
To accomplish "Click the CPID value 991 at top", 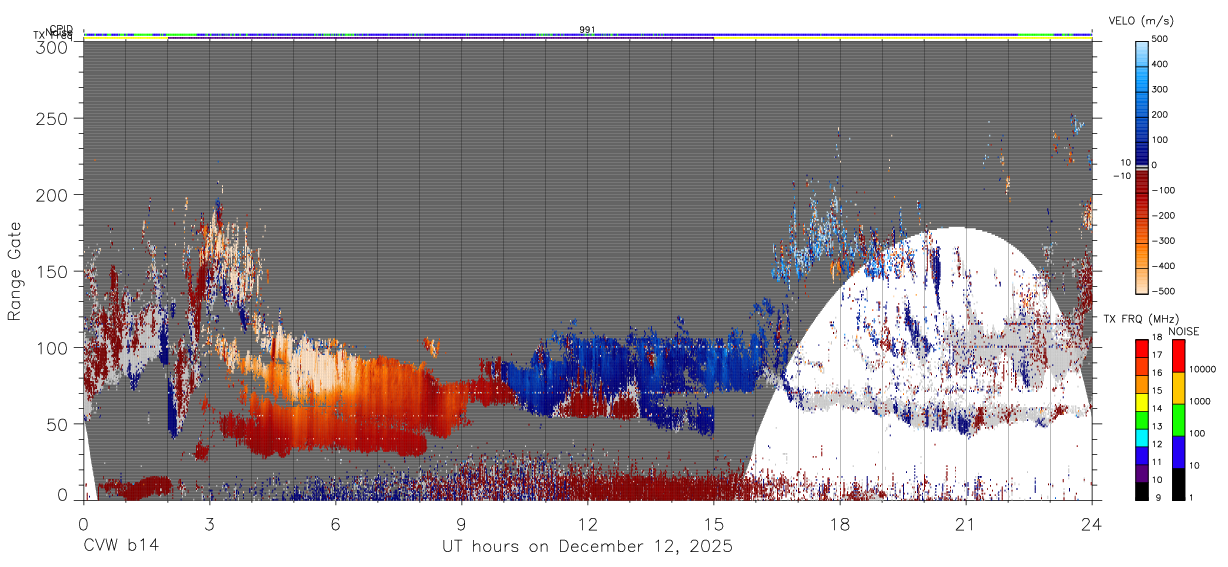I will (588, 29).
